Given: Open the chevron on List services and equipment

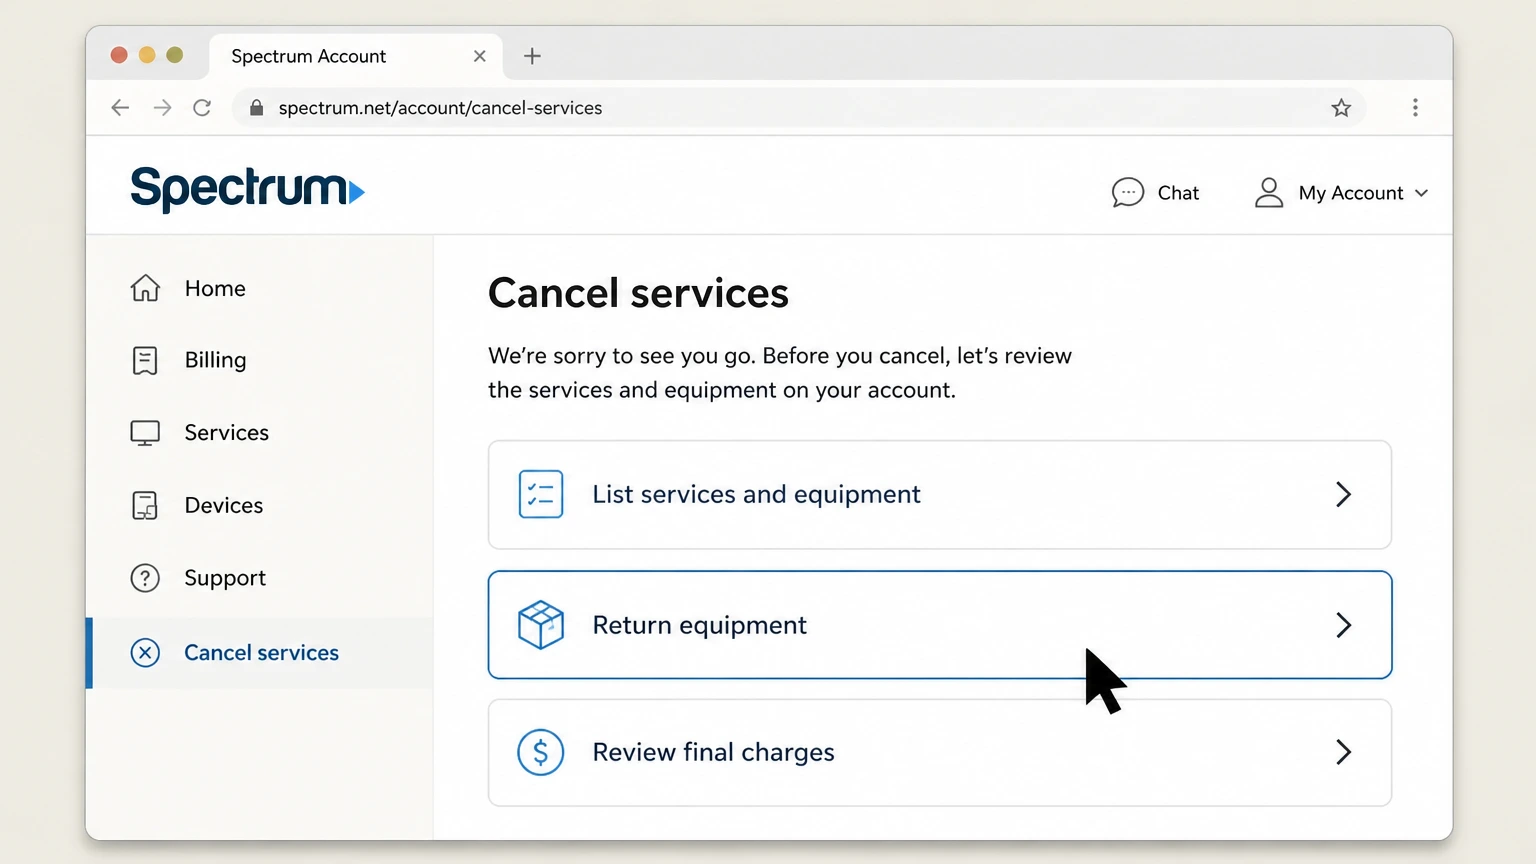Looking at the screenshot, I should tap(1343, 494).
